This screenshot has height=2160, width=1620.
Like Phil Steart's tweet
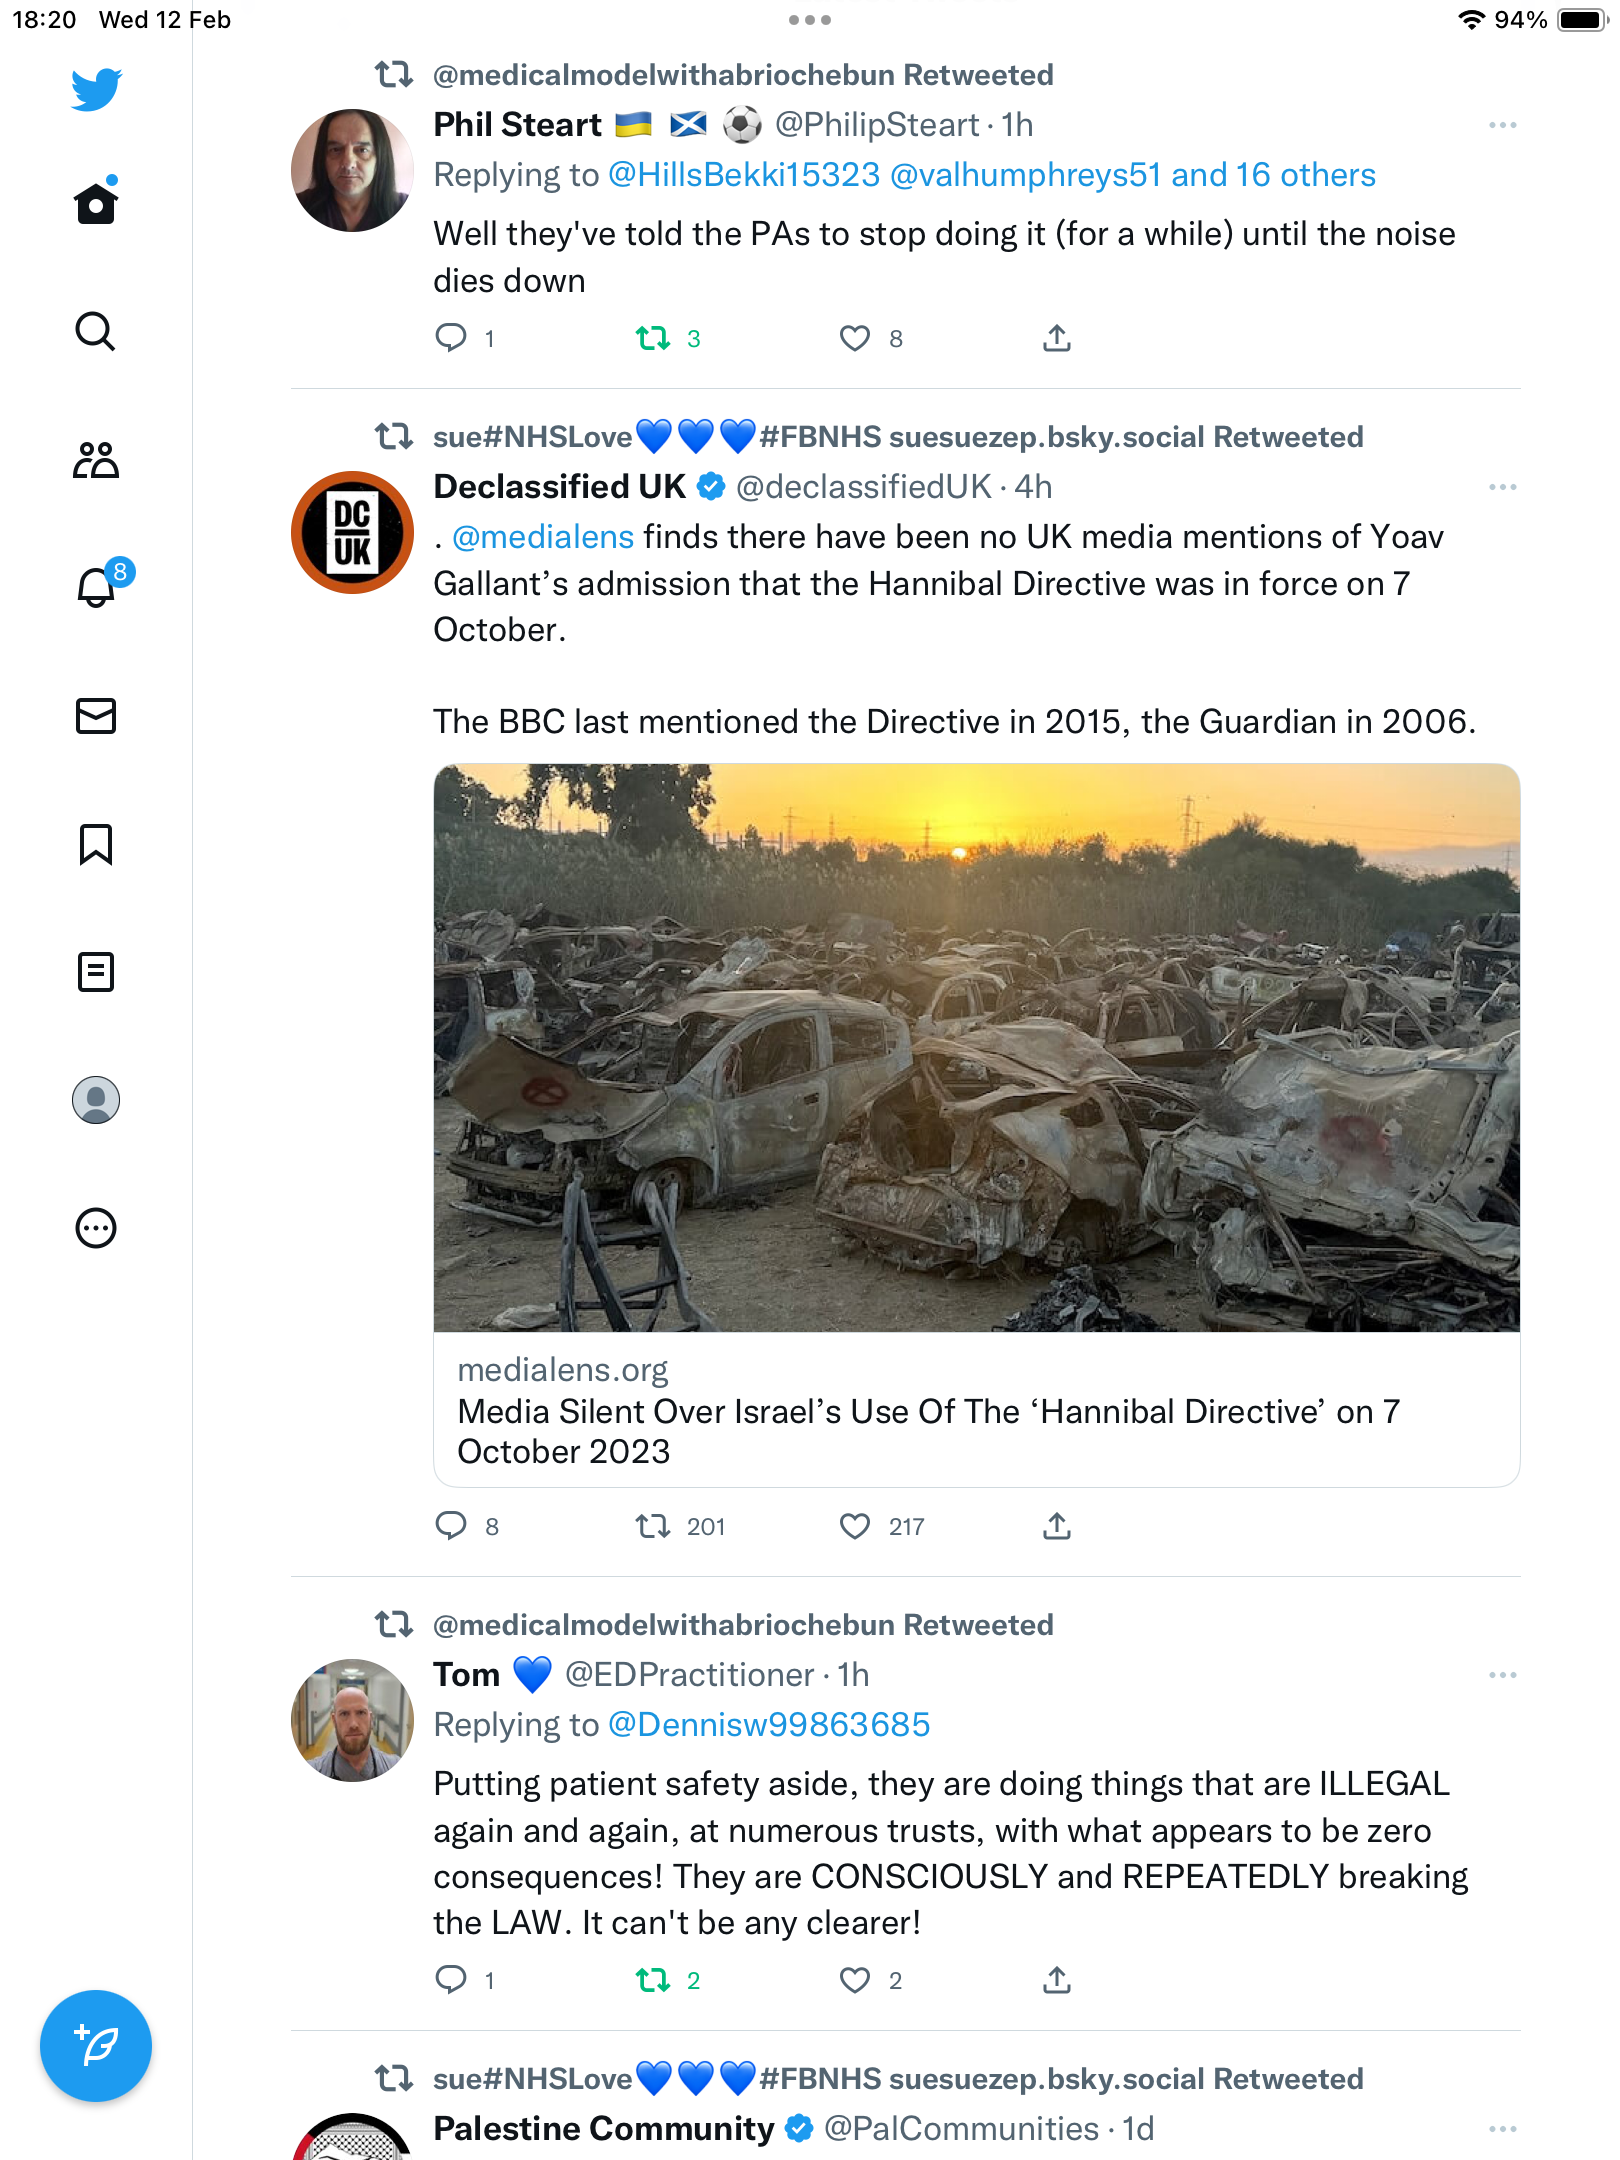tap(855, 339)
